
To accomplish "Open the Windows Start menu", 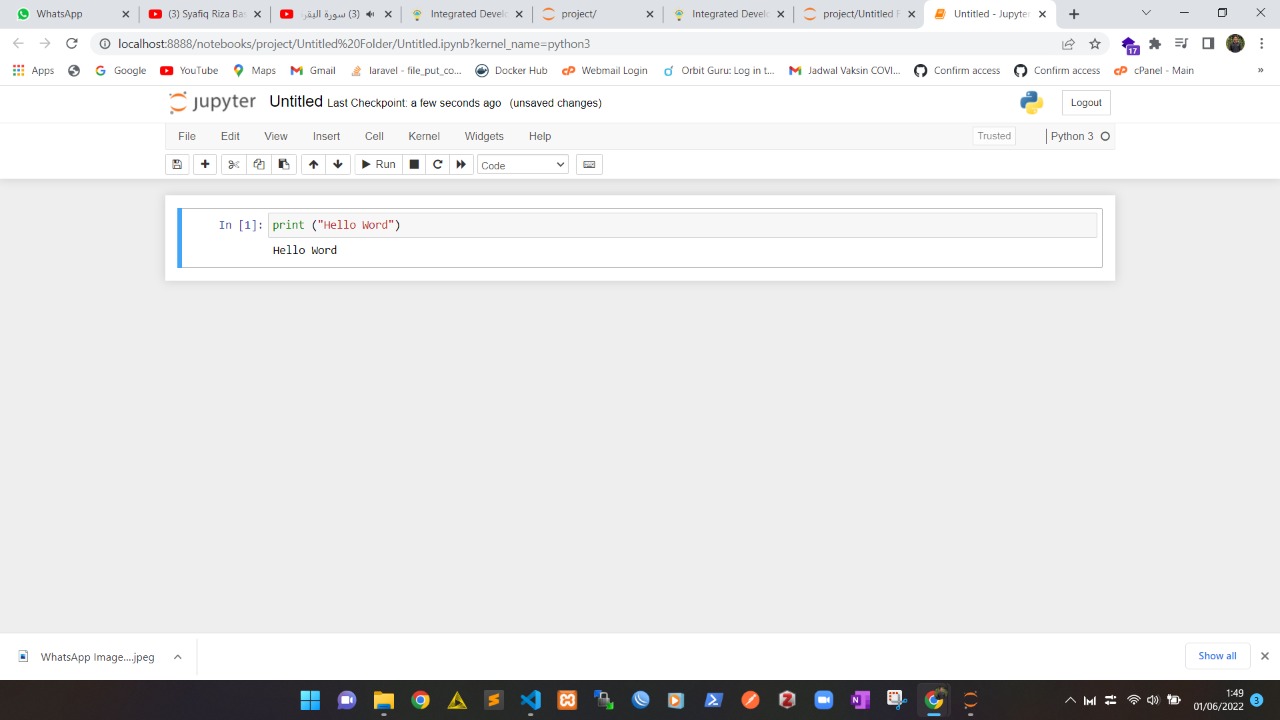I will (x=310, y=700).
